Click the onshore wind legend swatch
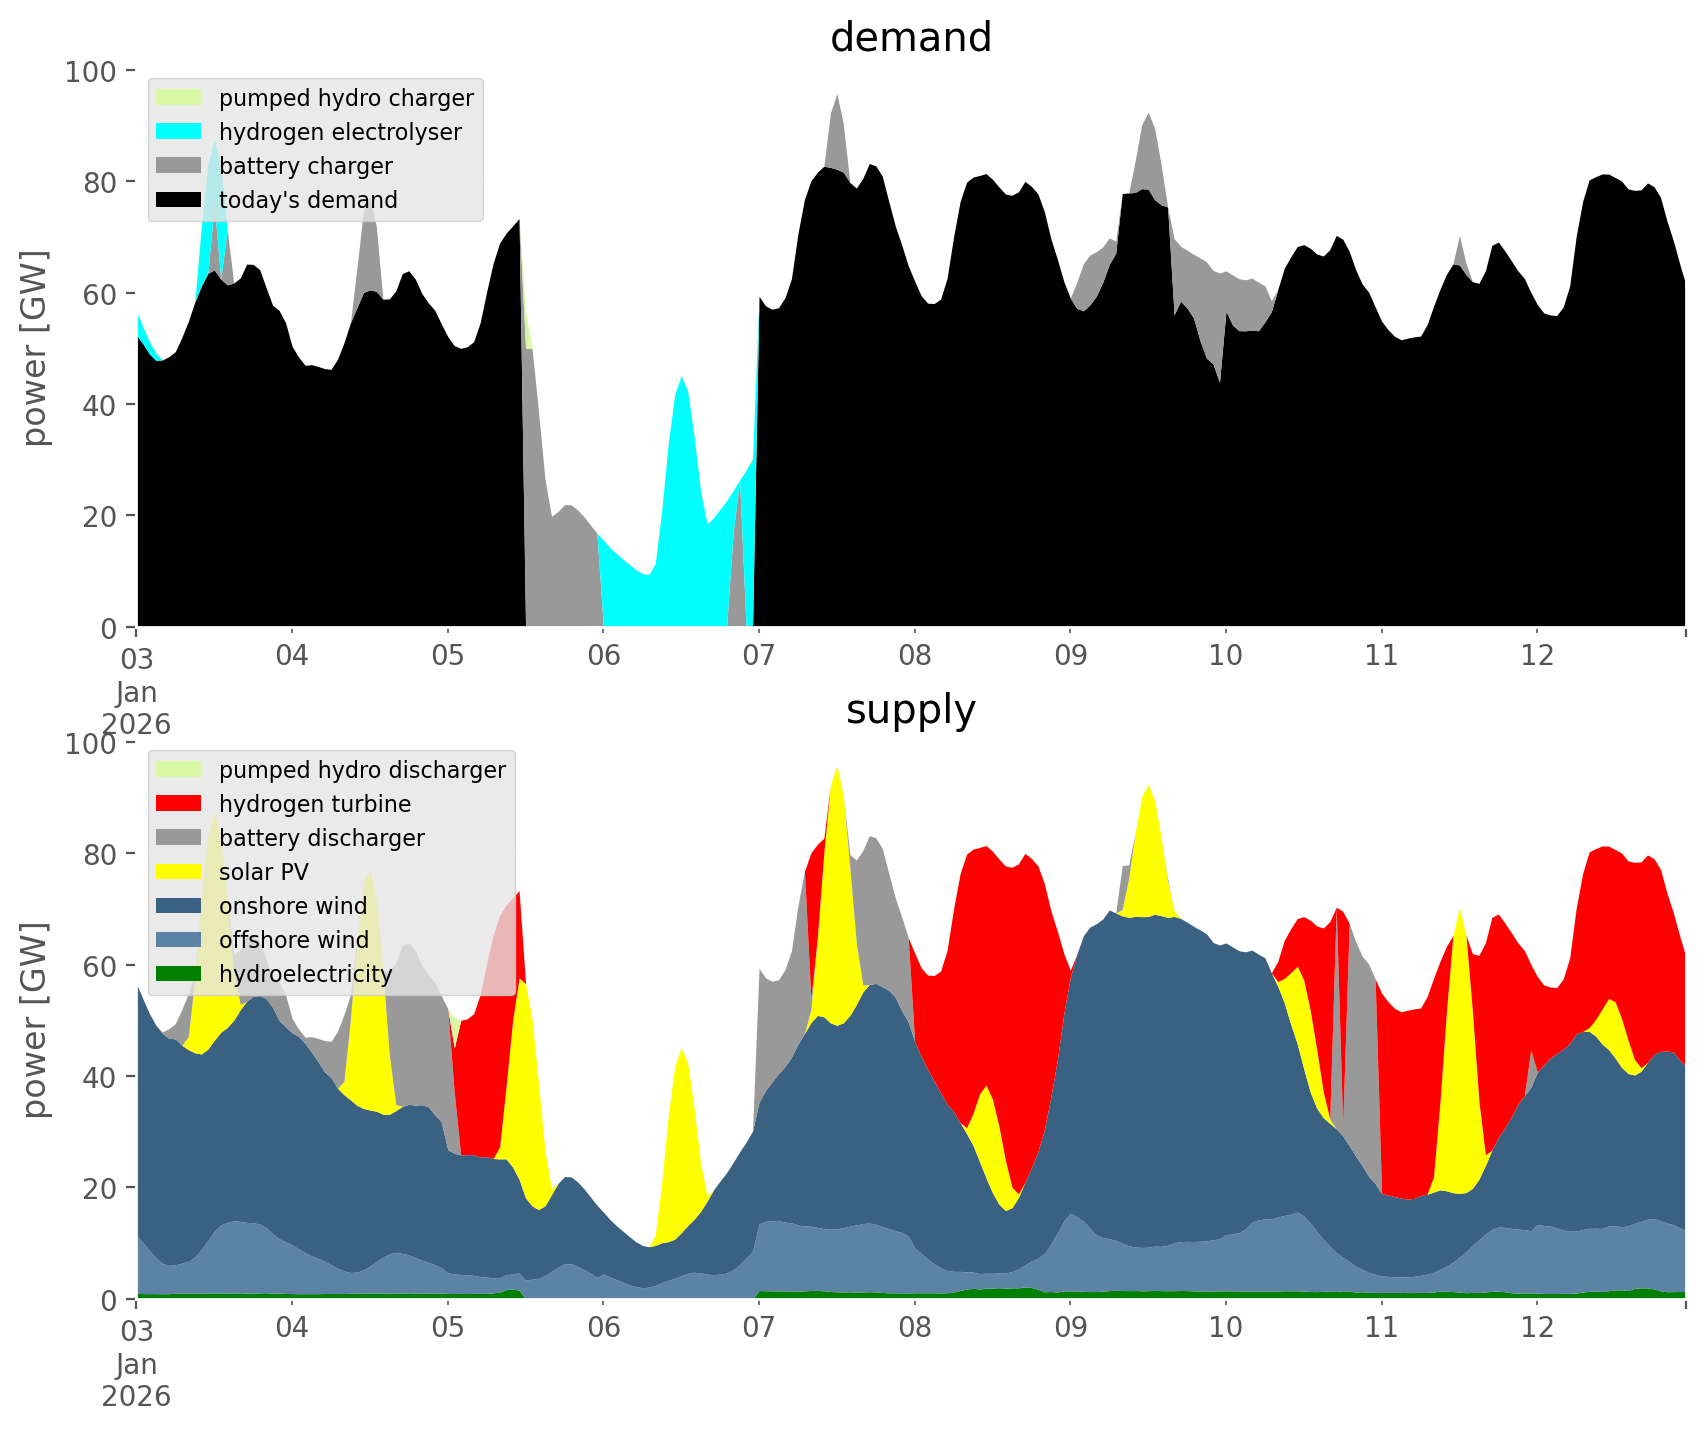 [x=179, y=906]
